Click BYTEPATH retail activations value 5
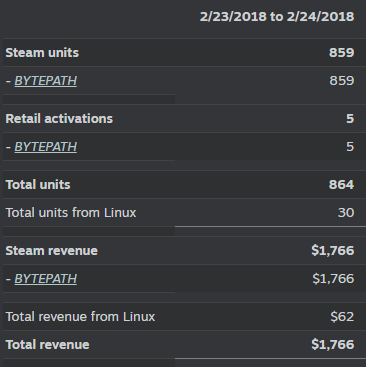Viewport: 366px width, 367px height. coord(350,147)
